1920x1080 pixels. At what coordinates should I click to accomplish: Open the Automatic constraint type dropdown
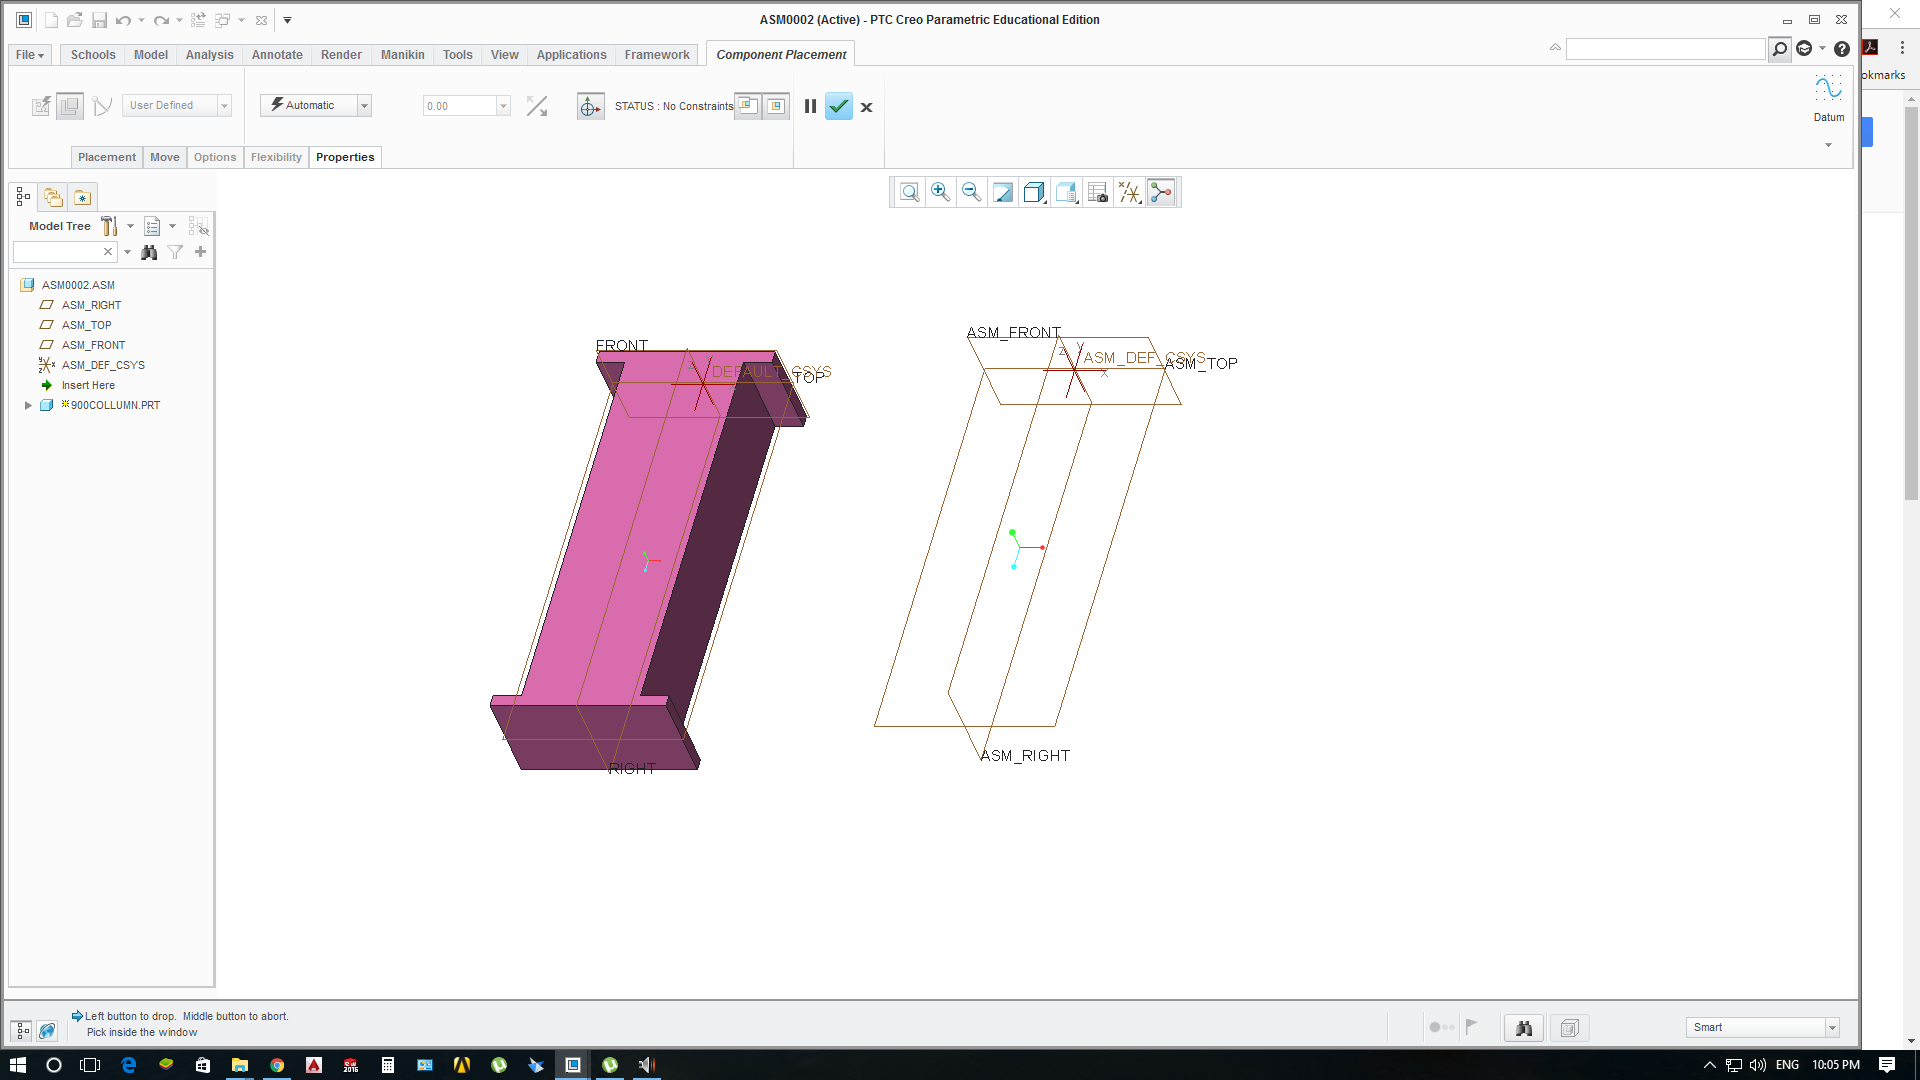(x=364, y=105)
